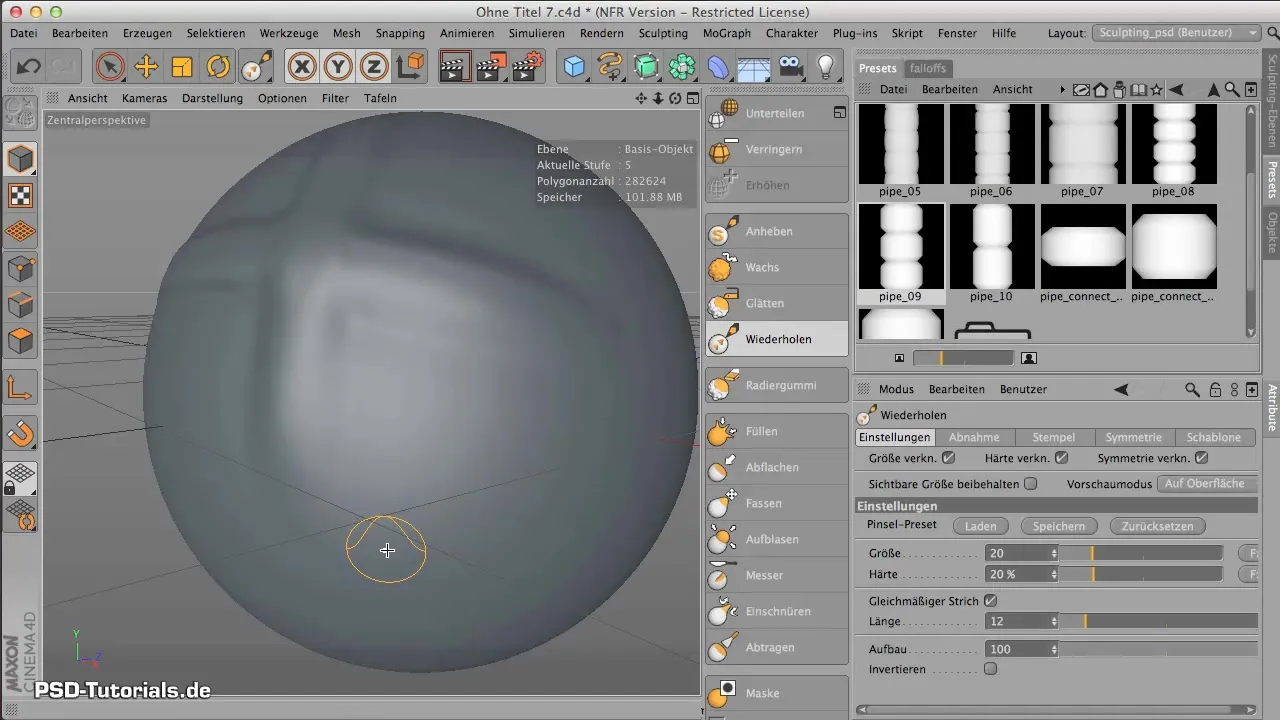Enable Sichtbare Größe beibehalten checkbox
Screen dimensions: 1280x720
(1031, 483)
